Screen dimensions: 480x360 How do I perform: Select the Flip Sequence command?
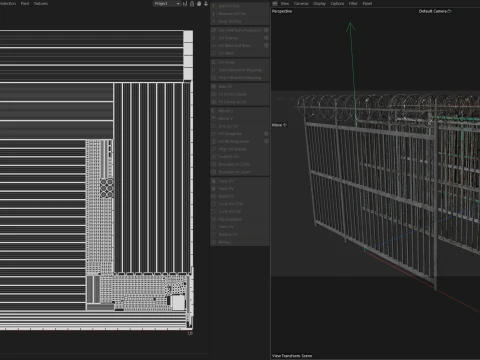click(230, 219)
